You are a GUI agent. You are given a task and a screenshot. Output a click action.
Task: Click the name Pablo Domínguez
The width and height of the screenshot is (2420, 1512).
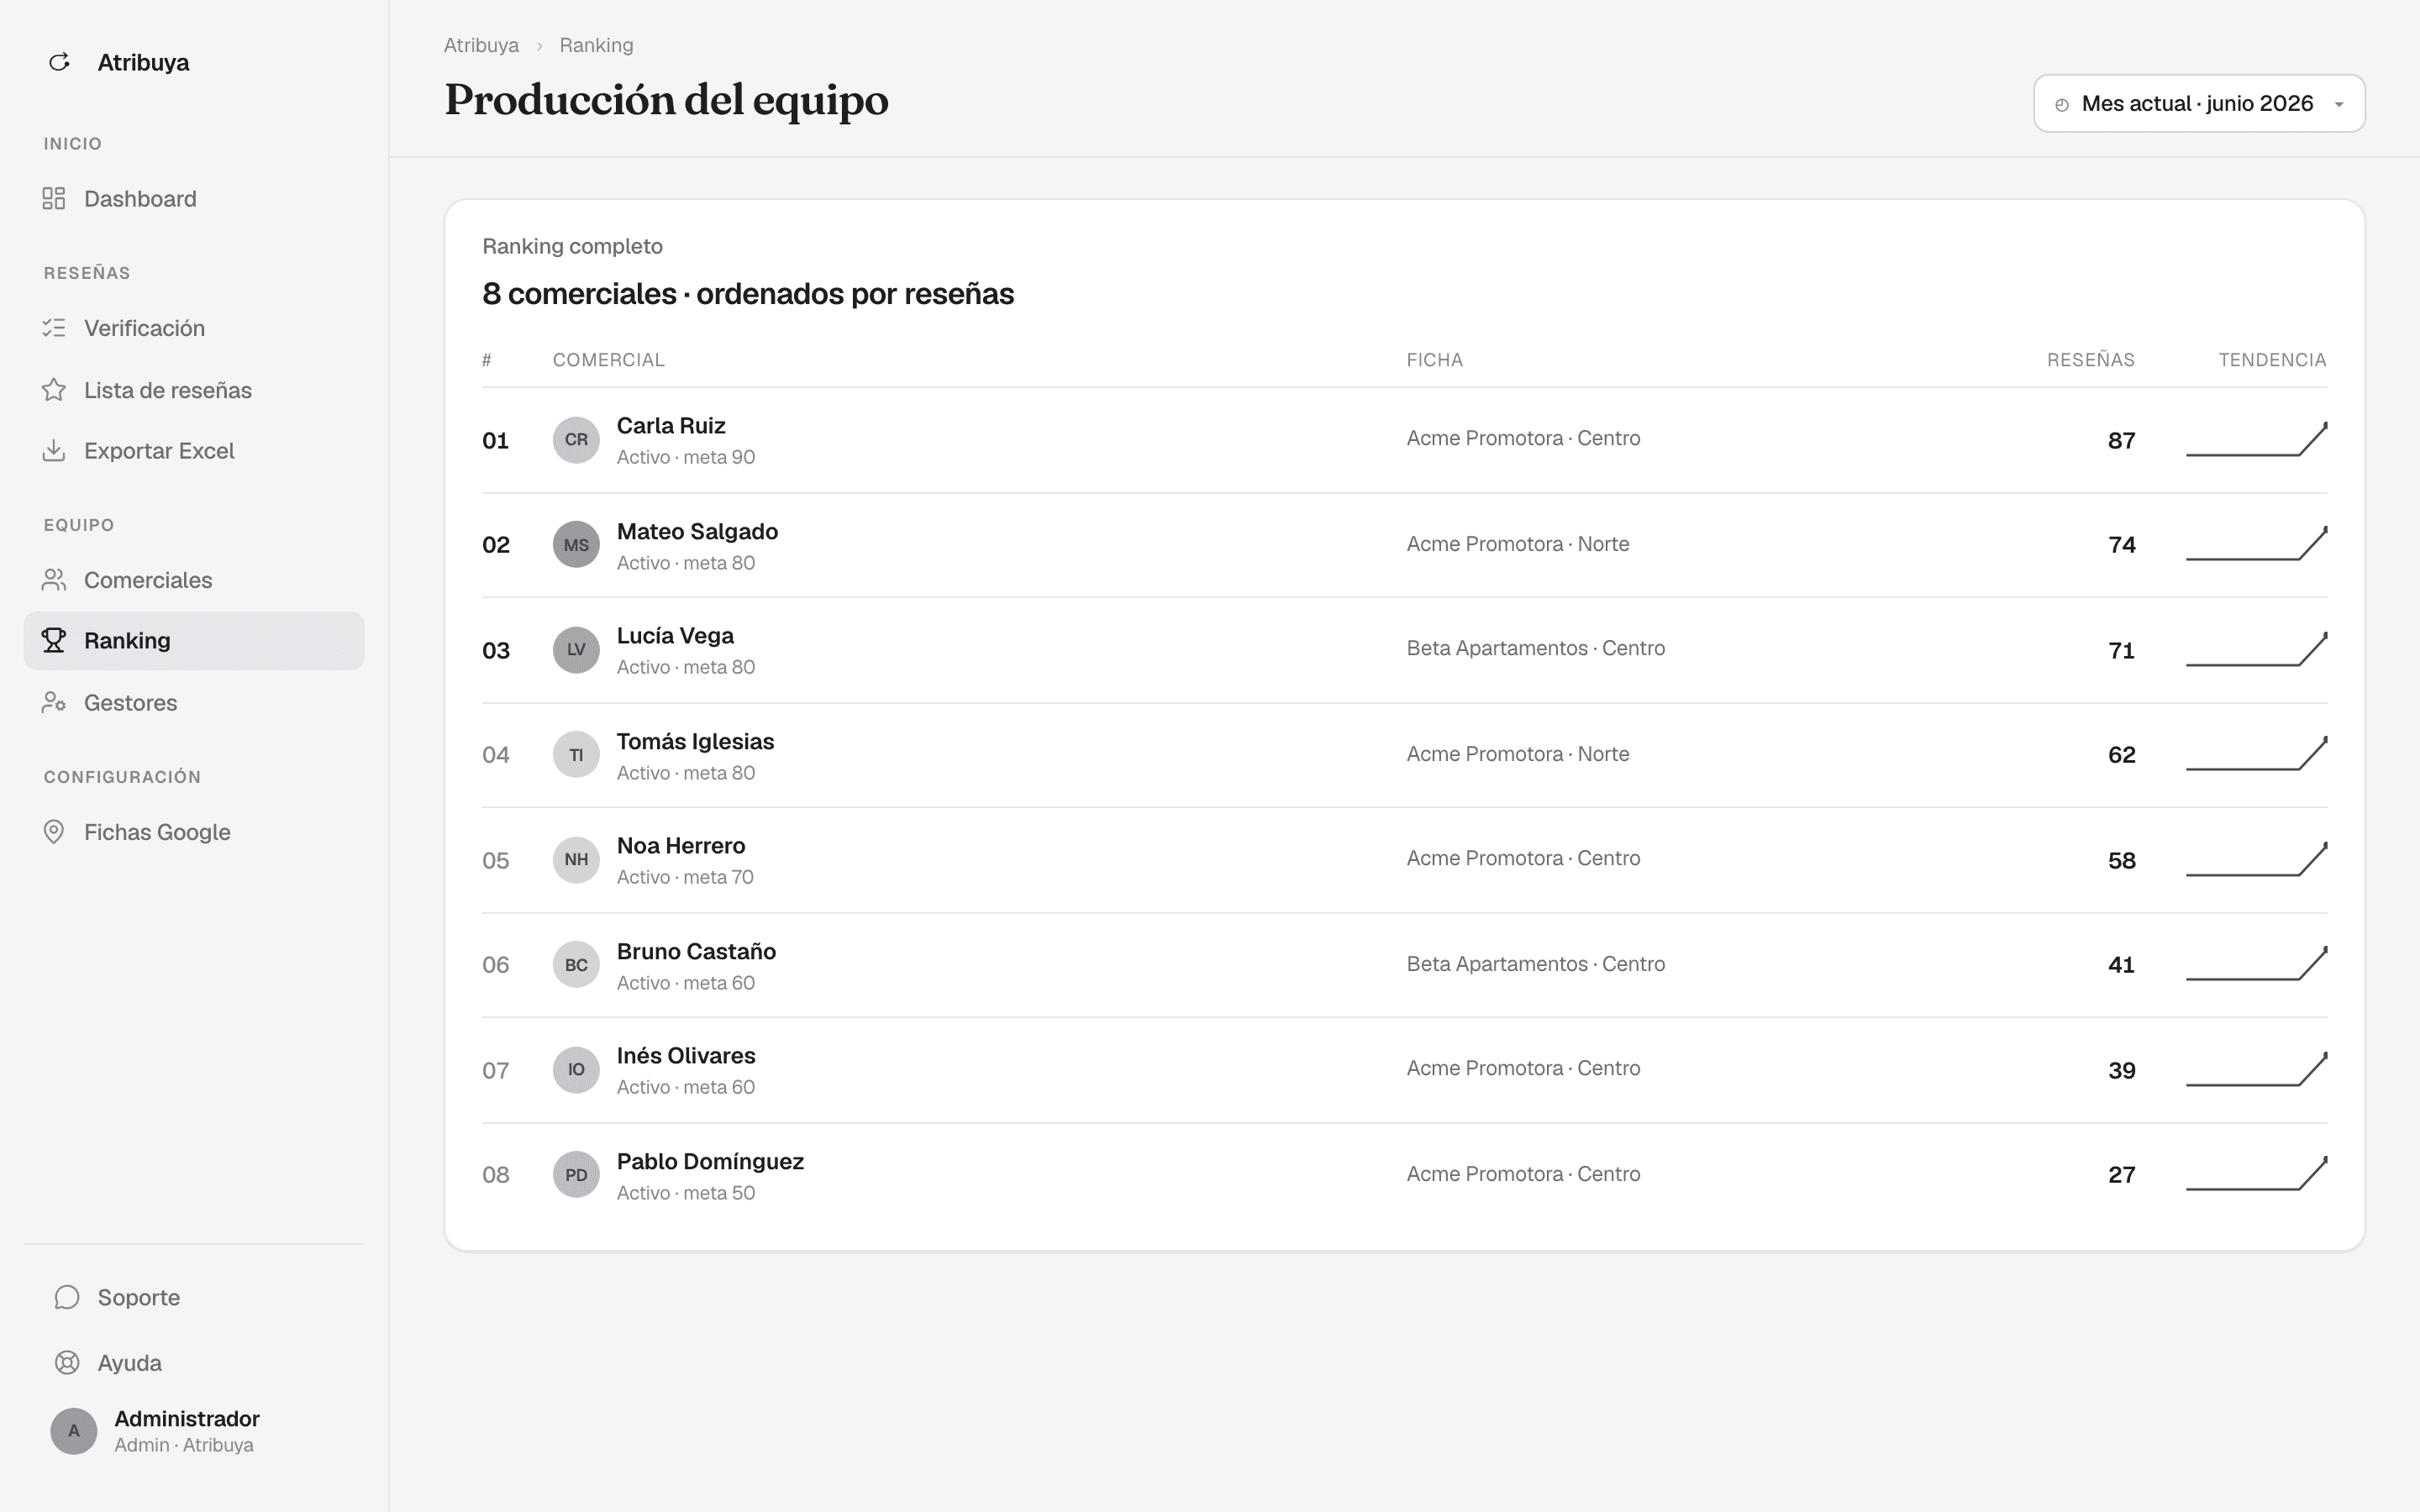pos(710,1161)
